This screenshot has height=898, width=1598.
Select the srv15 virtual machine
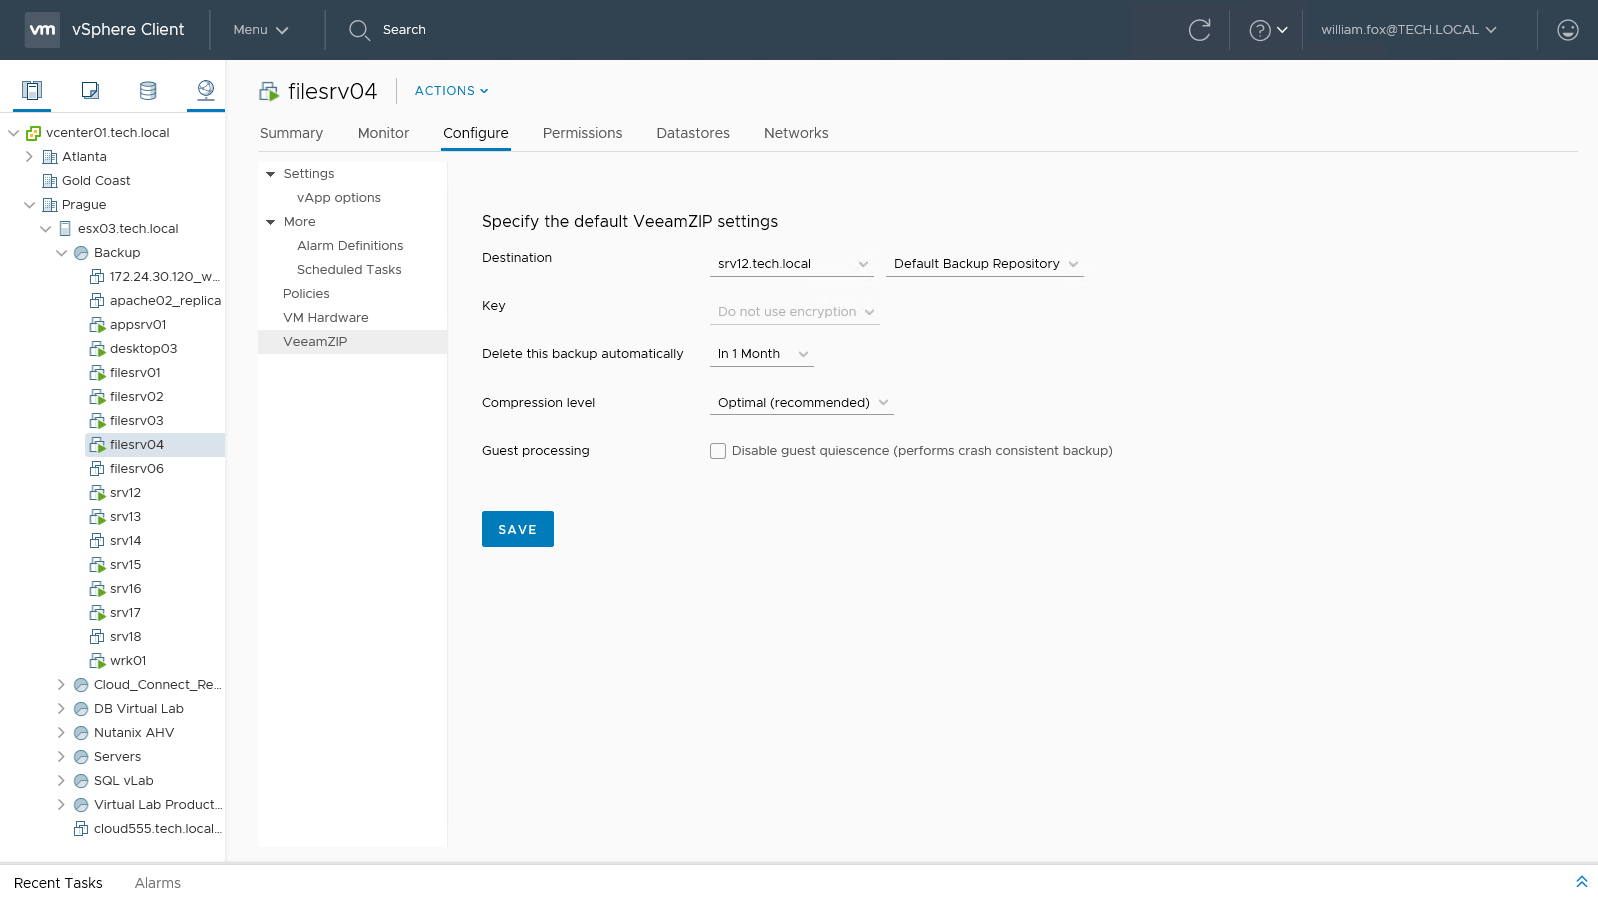coord(125,565)
